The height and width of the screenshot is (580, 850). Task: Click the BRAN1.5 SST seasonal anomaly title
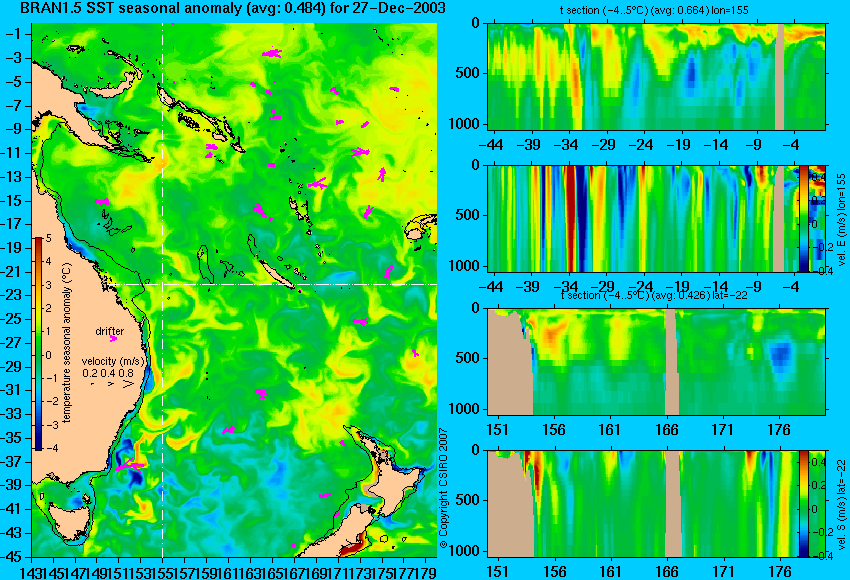coord(233,8)
